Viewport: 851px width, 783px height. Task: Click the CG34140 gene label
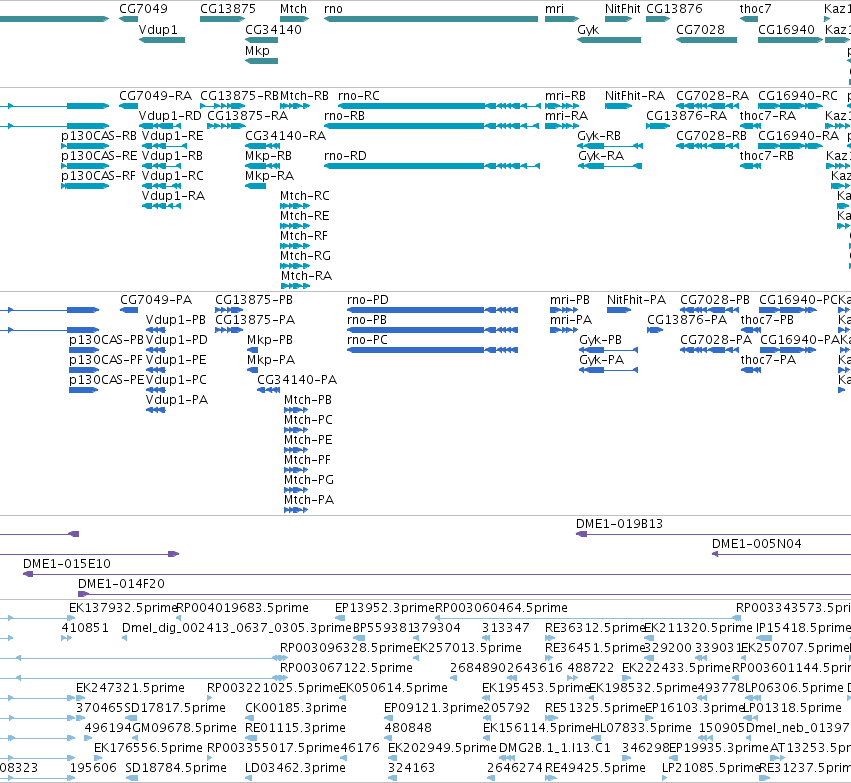[x=274, y=29]
